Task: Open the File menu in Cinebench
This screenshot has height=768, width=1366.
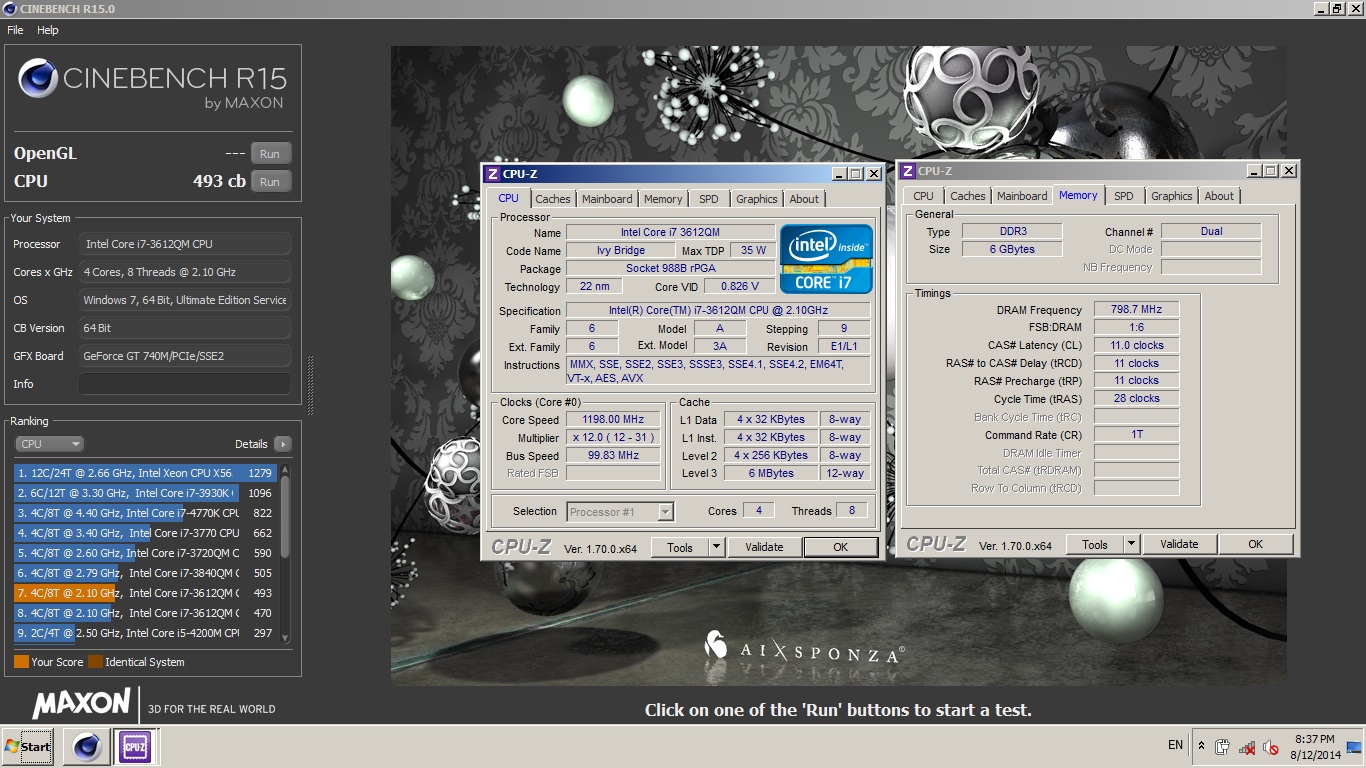Action: click(x=15, y=30)
